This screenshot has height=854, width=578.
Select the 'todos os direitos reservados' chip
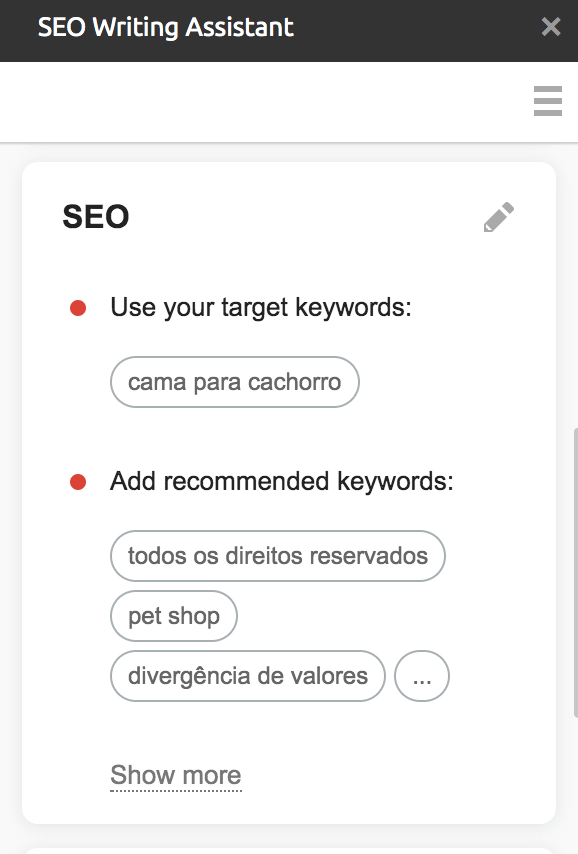278,556
